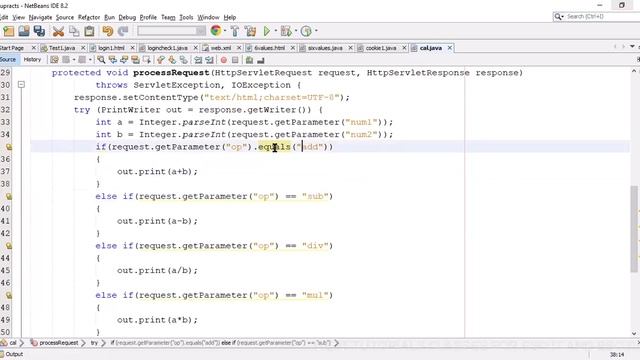
Task: Toggle Rectangular Selection mode
Action: pyautogui.click(x=147, y=60)
